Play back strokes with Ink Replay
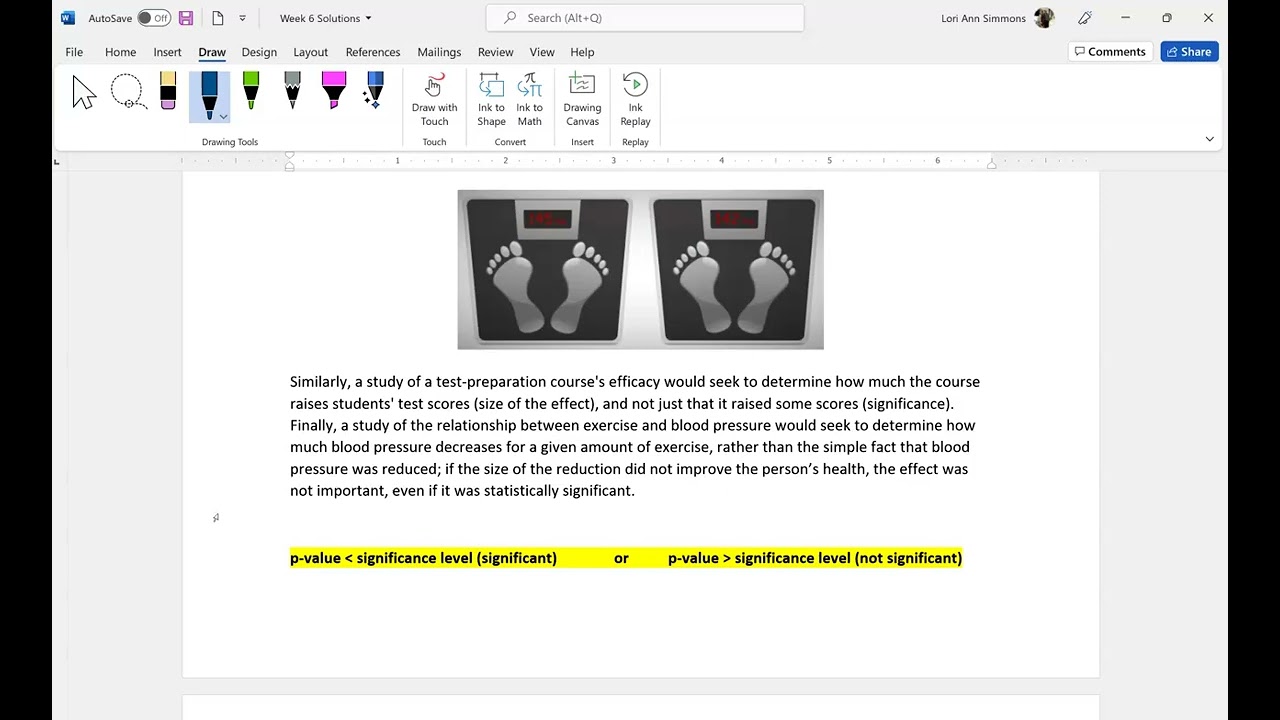This screenshot has width=1280, height=720. 635,100
